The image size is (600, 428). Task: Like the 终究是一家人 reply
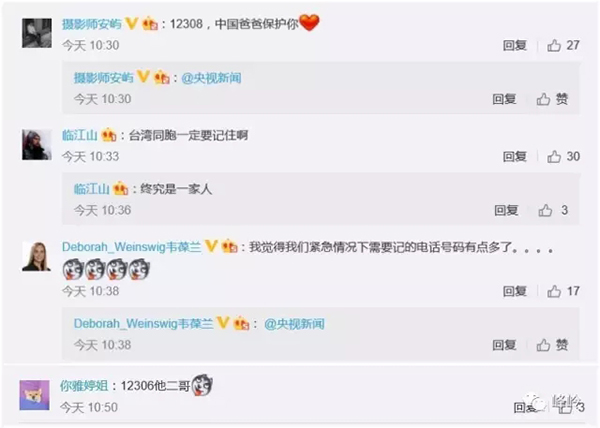pyautogui.click(x=553, y=210)
